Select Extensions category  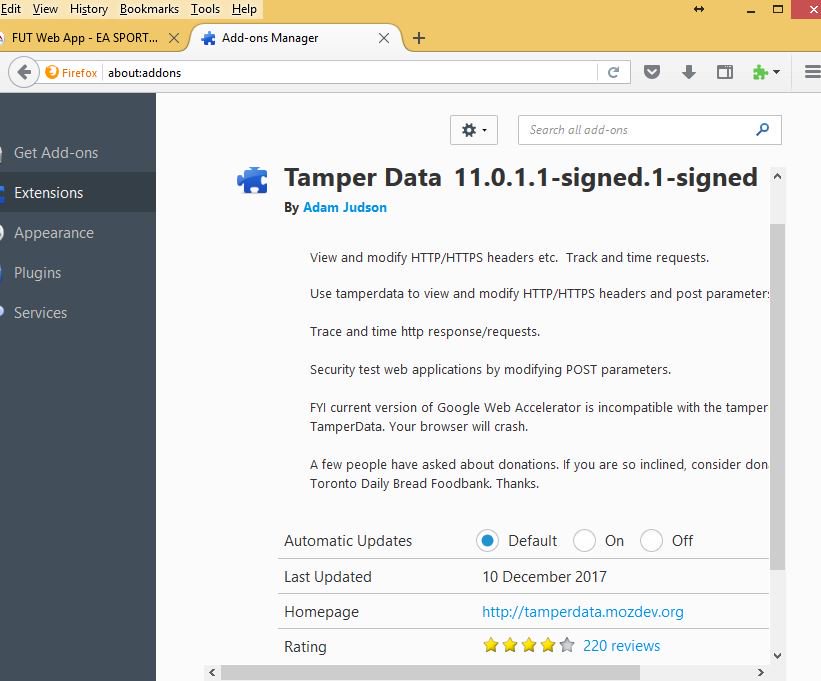(x=77, y=193)
